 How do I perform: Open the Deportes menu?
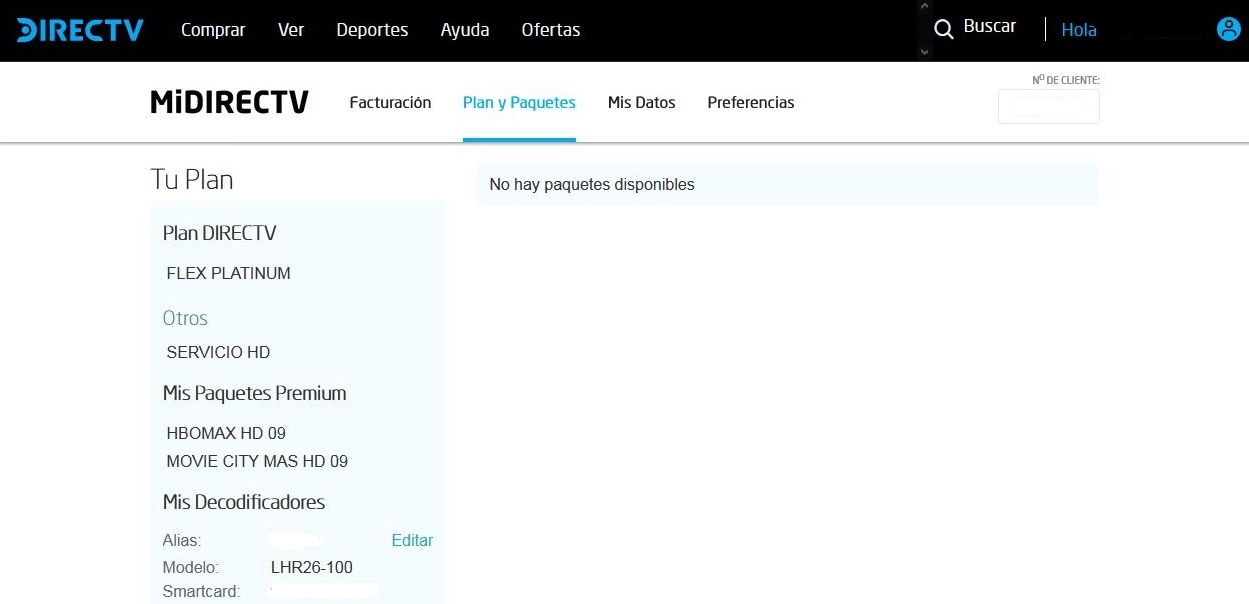[x=372, y=30]
